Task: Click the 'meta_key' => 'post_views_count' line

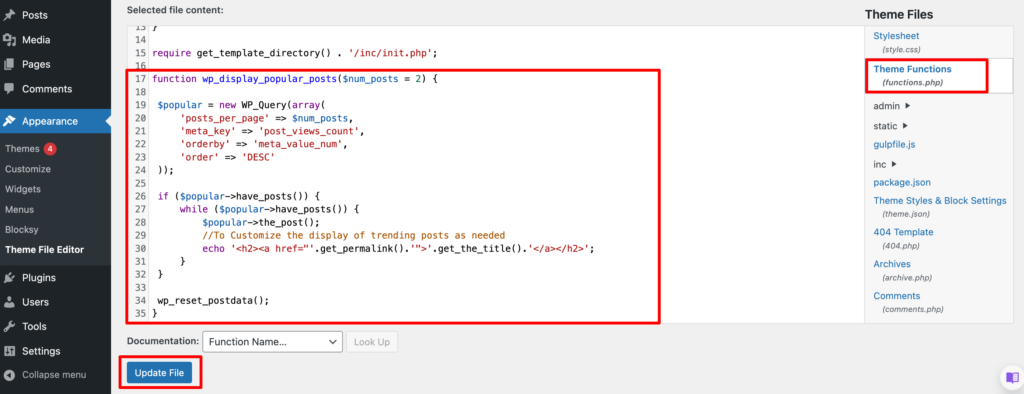Action: point(272,131)
